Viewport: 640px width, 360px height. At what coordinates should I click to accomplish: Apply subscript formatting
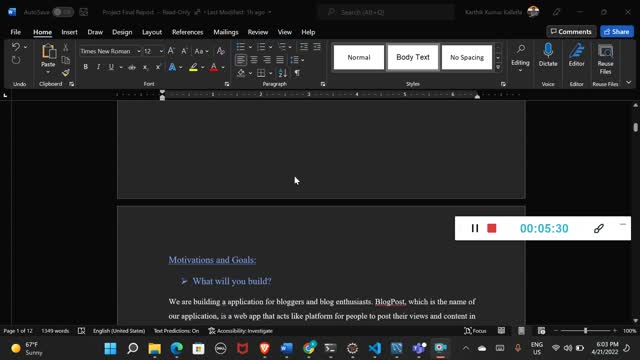pos(145,67)
